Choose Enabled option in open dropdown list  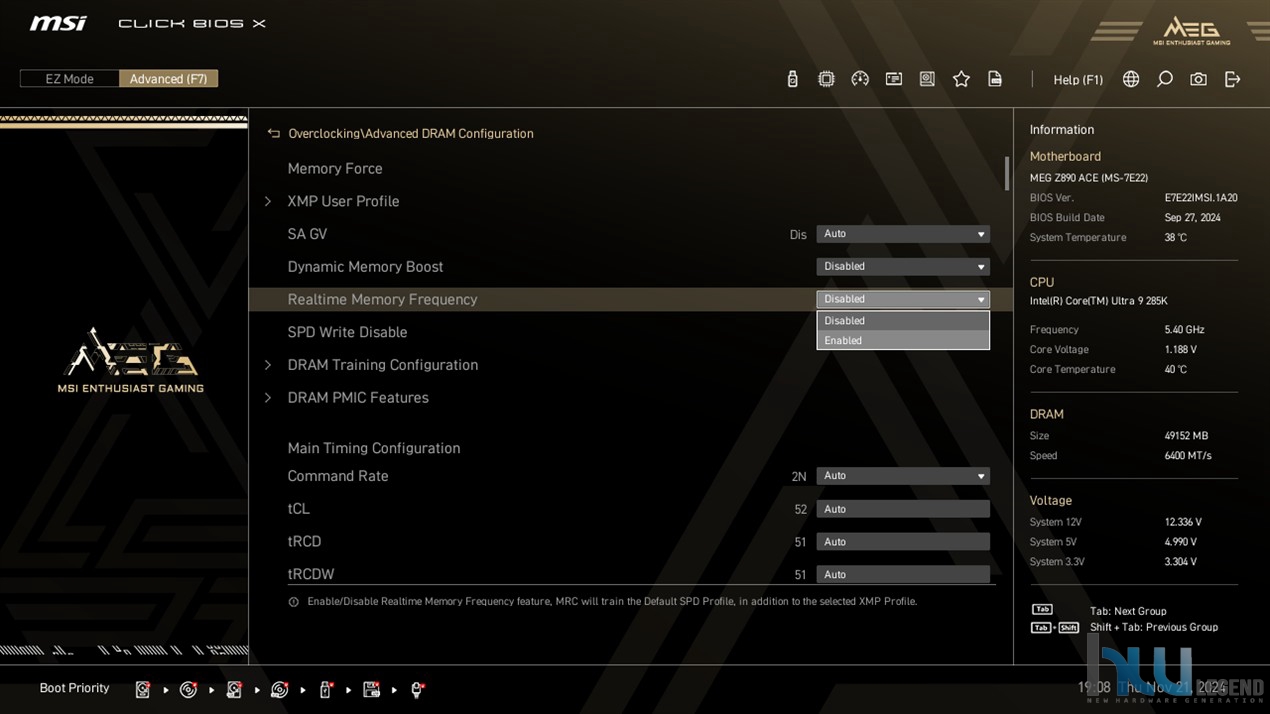903,340
